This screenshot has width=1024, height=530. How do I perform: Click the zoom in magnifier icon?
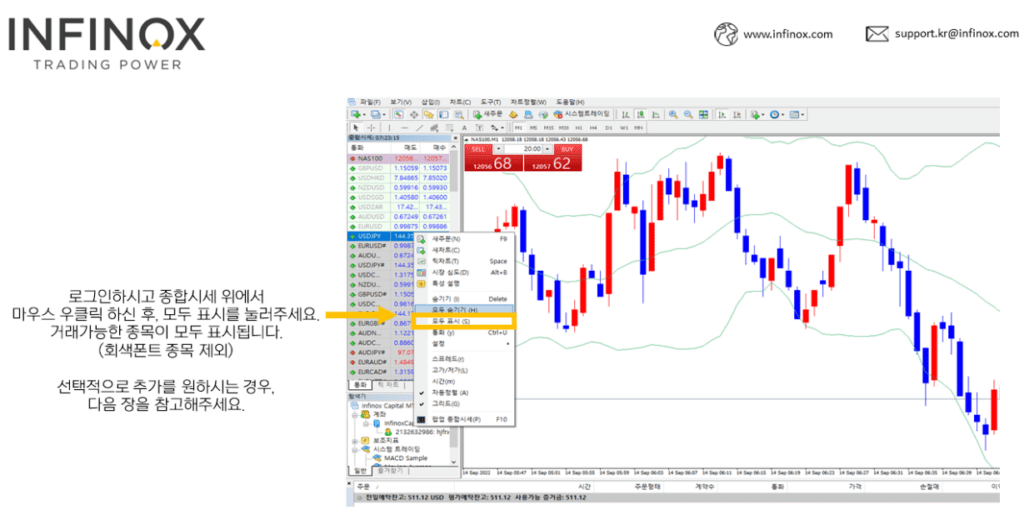click(x=673, y=114)
